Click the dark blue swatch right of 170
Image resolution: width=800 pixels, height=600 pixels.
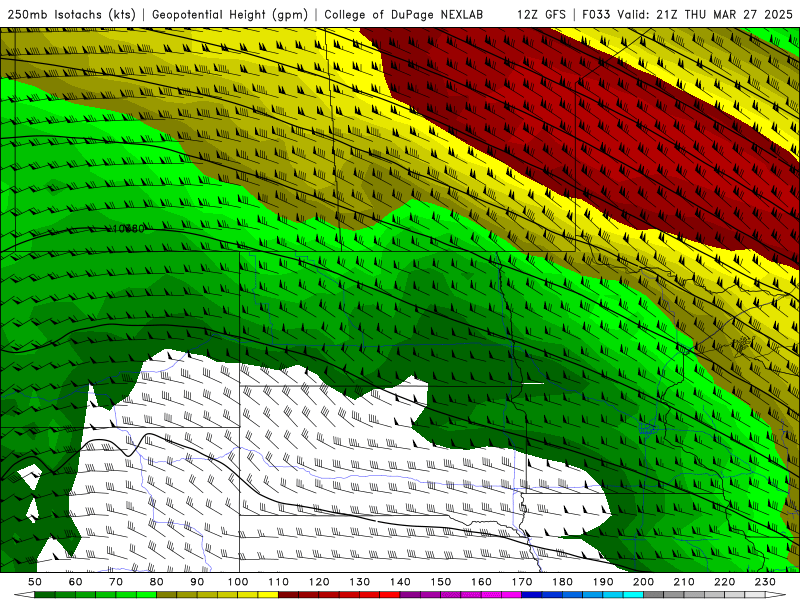[532, 594]
